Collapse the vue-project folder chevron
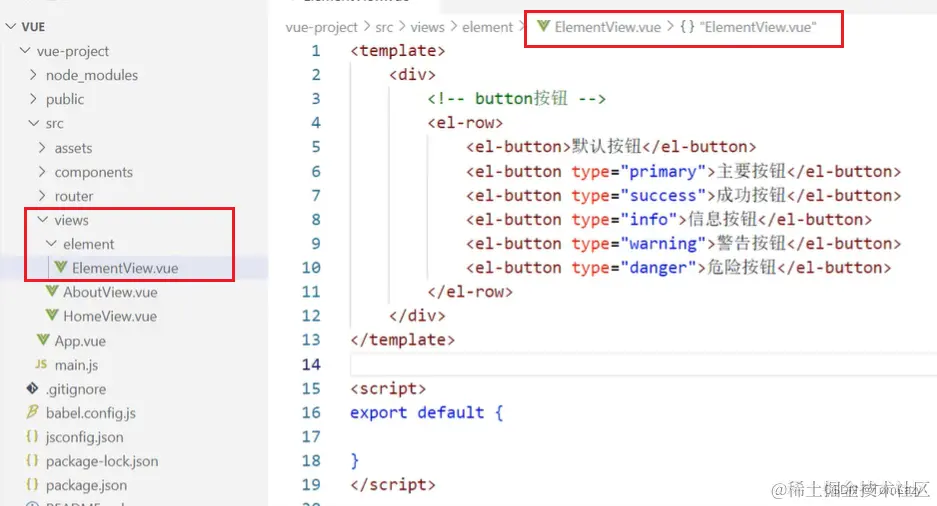937x506 pixels. [25, 50]
